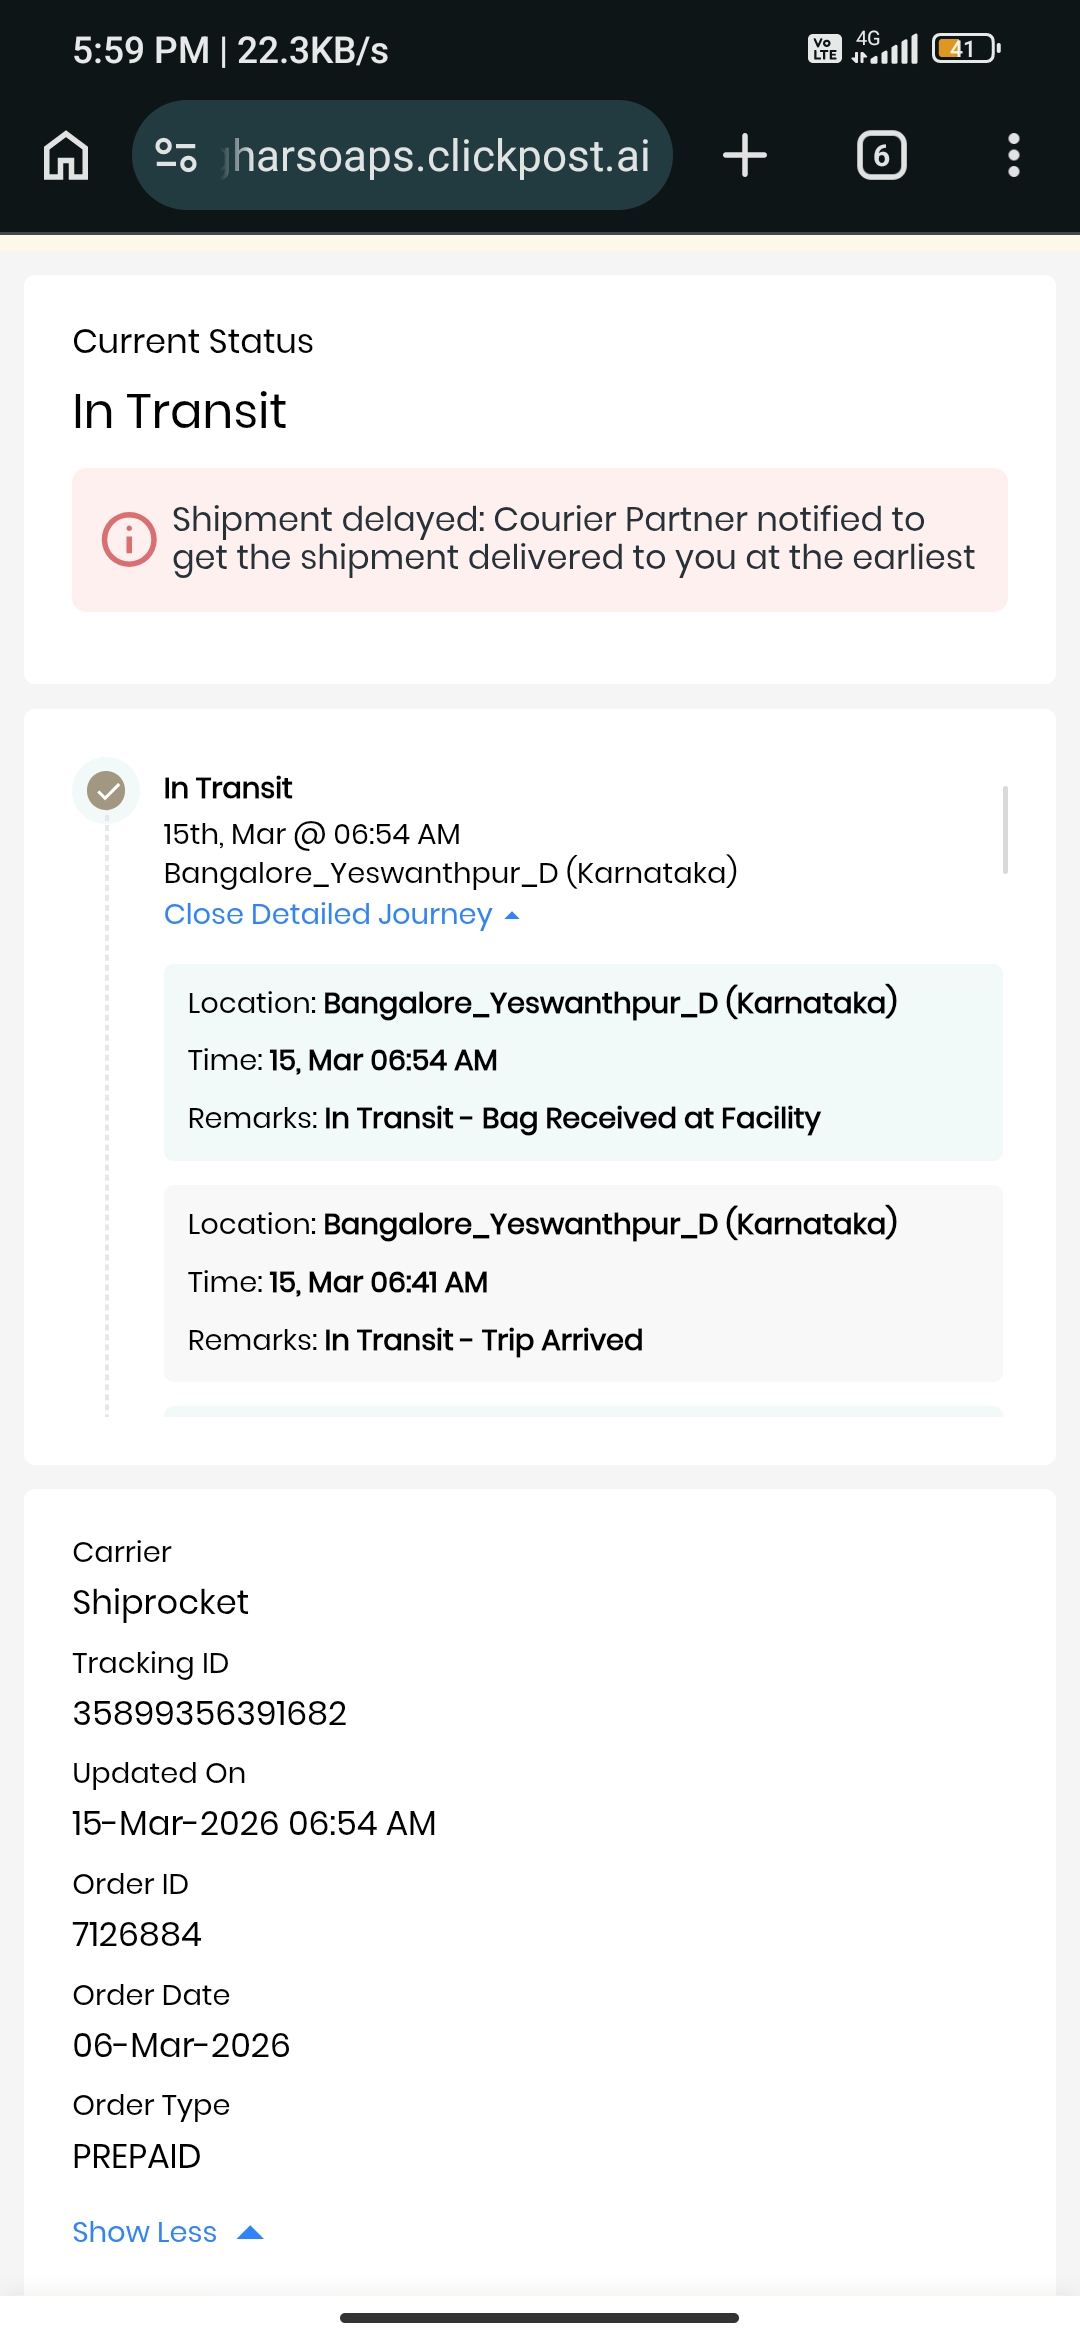The width and height of the screenshot is (1080, 2340).
Task: Tap the browser home icon
Action: click(x=66, y=156)
